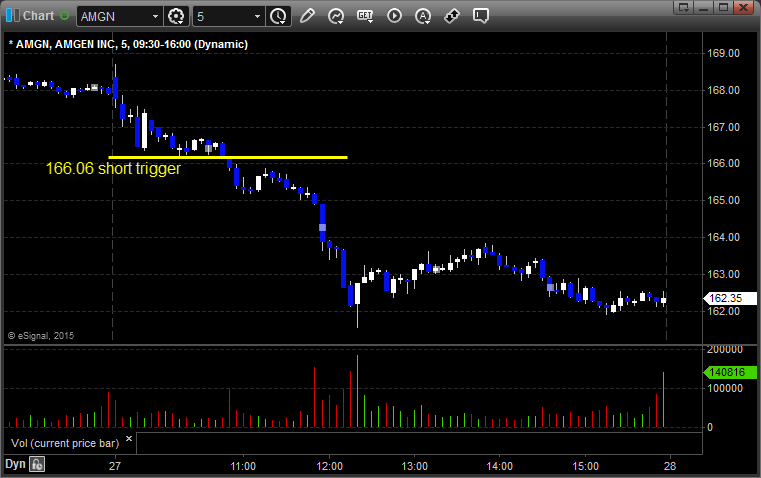
Task: Click the 12:00 time axis label
Action: (330, 466)
